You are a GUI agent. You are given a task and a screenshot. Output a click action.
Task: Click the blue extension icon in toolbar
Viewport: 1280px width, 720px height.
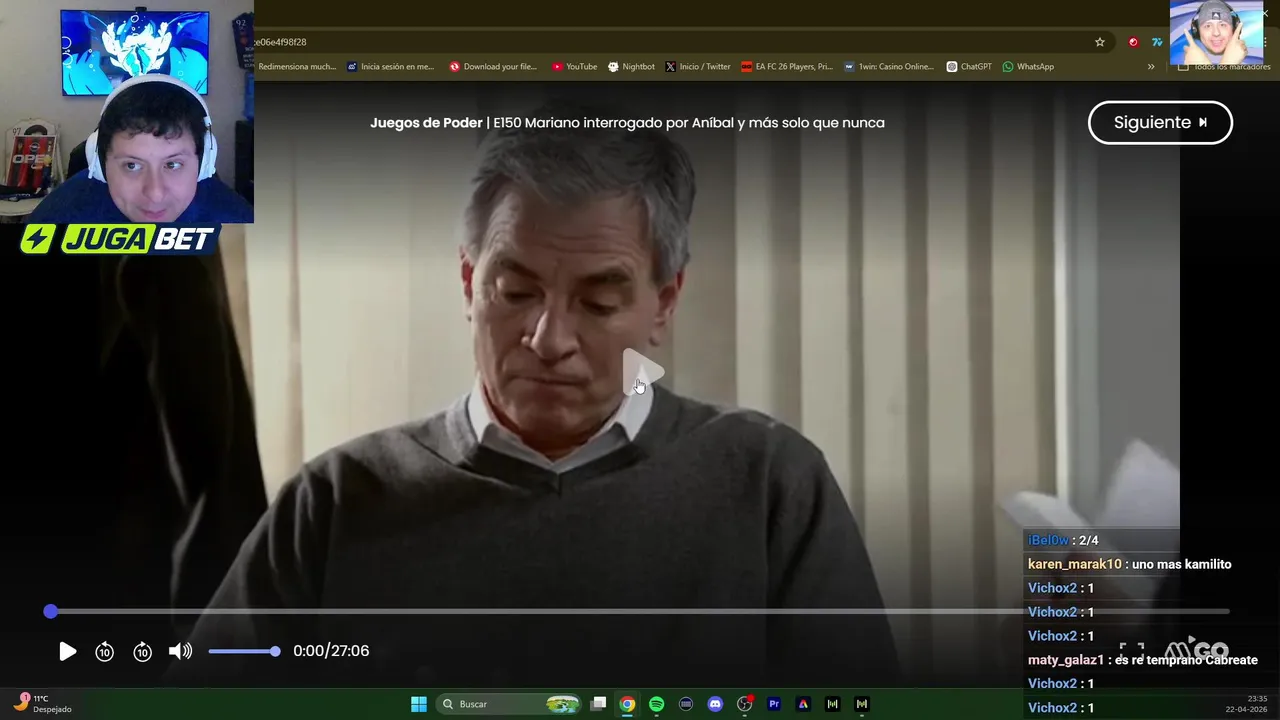click(1157, 42)
